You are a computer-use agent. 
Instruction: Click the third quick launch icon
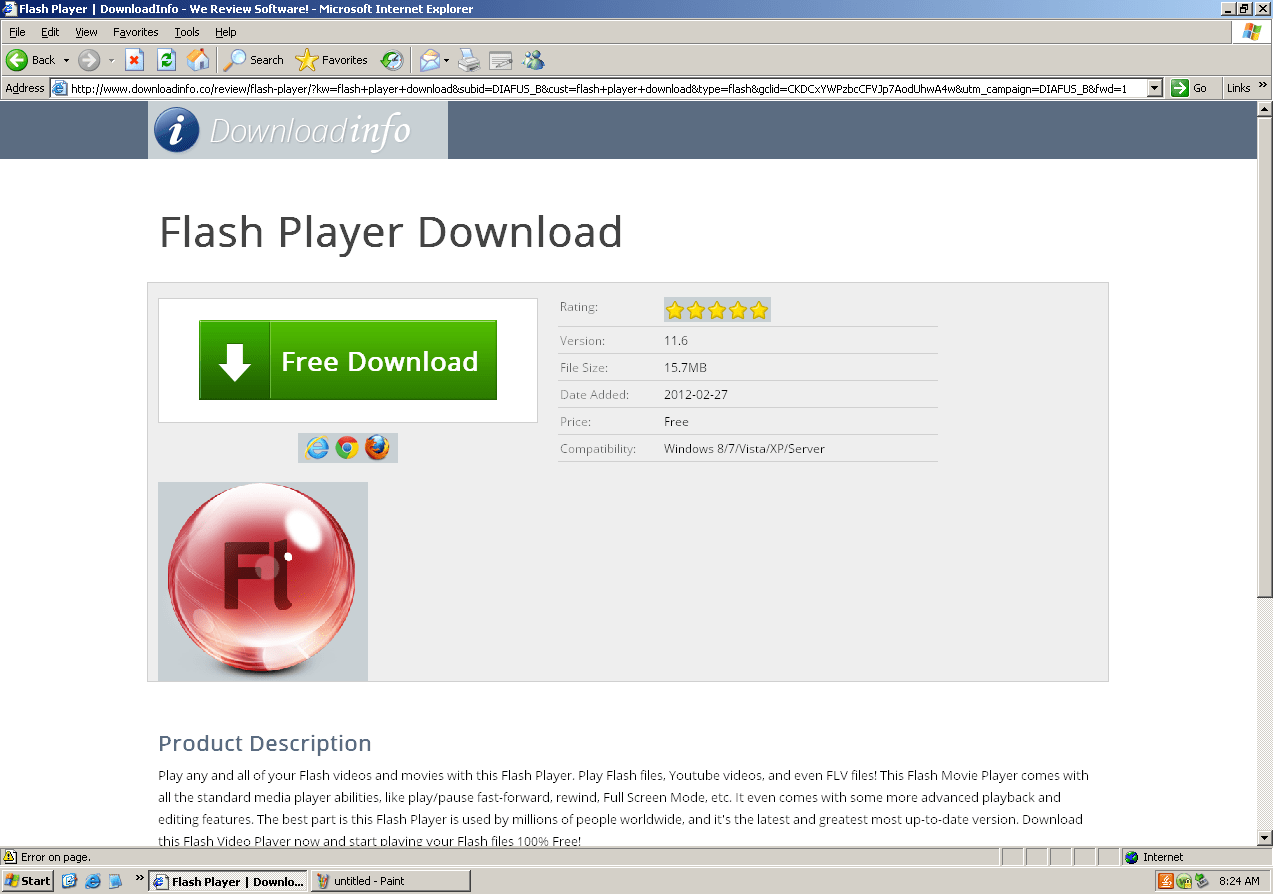(x=115, y=881)
